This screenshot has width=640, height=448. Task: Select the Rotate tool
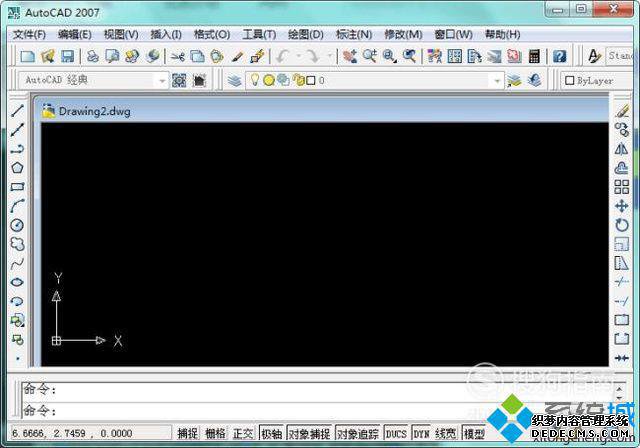pyautogui.click(x=622, y=225)
